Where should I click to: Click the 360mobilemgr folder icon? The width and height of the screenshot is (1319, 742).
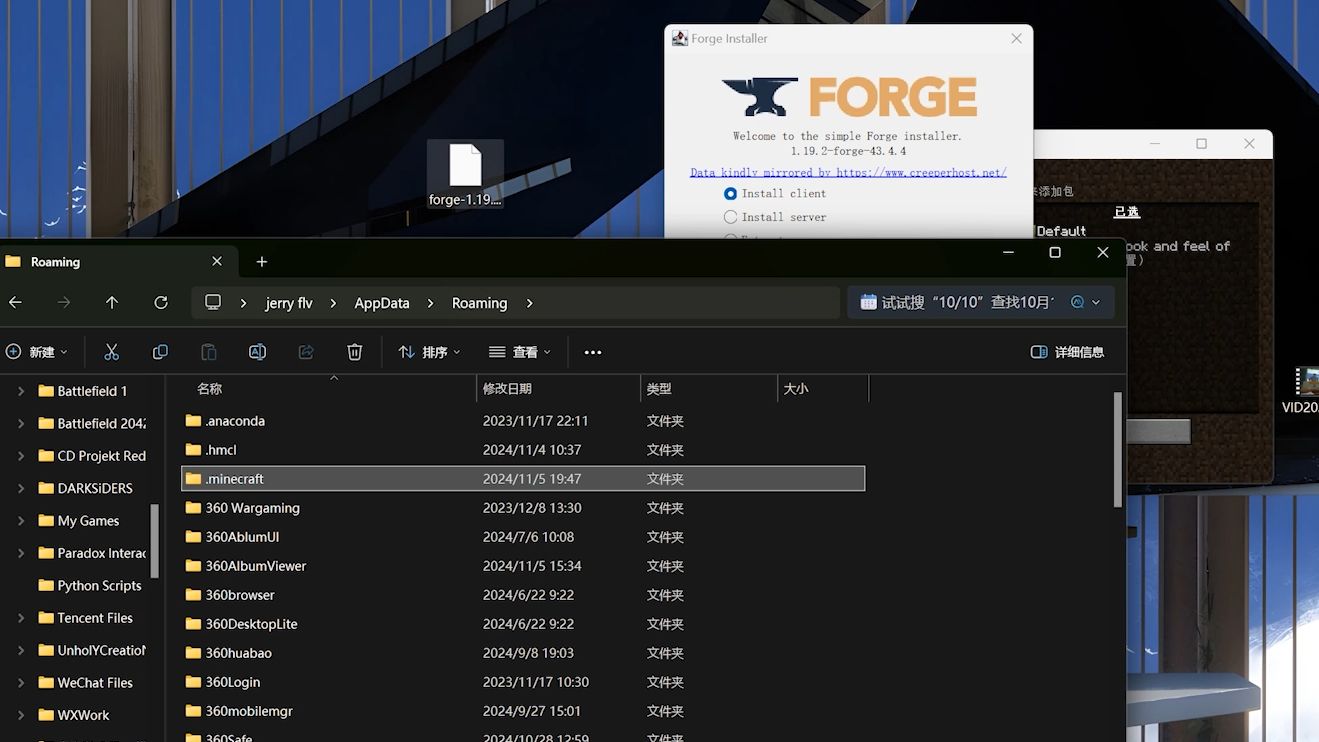coord(193,711)
